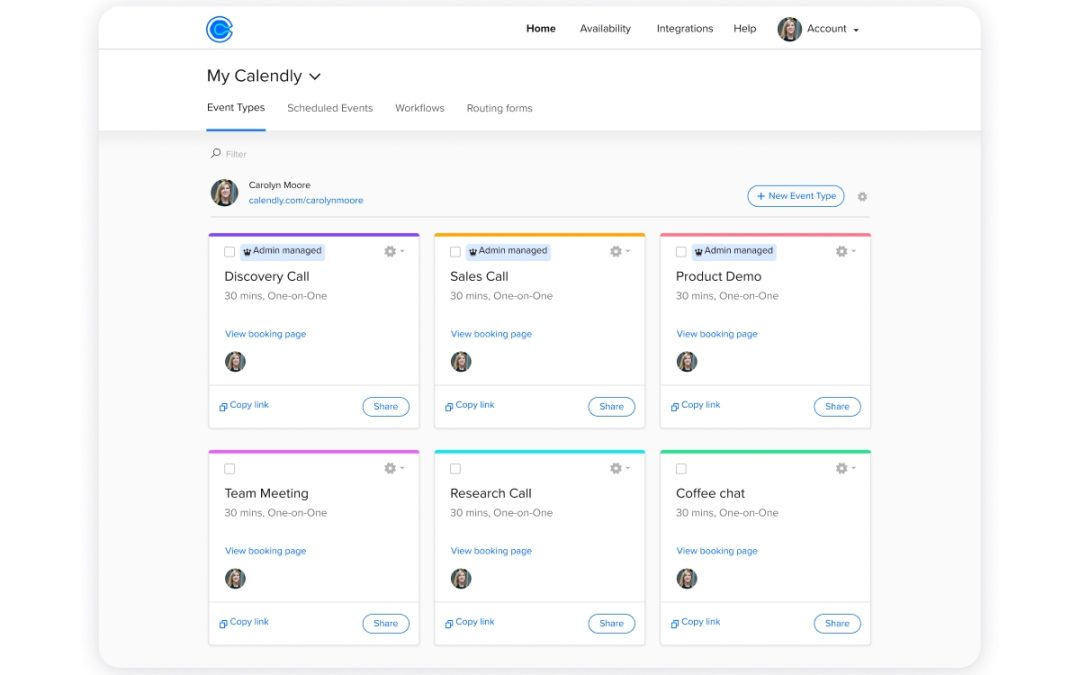The width and height of the screenshot is (1080, 675).
Task: Share the Research Call event
Action: [612, 623]
